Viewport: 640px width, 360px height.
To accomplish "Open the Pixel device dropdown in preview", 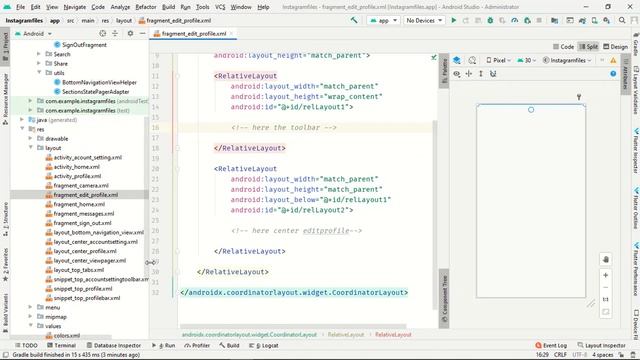I will pos(498,60).
